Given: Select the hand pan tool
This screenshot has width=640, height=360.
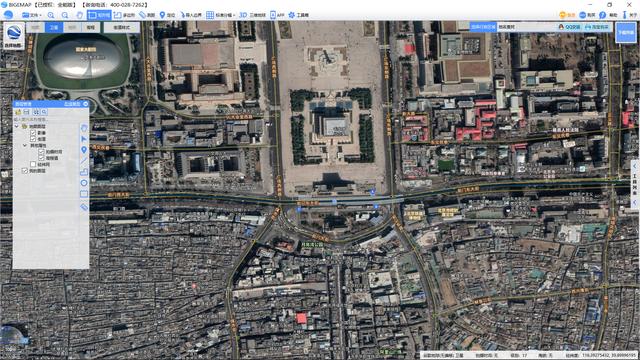Looking at the screenshot, I should coord(80,15).
